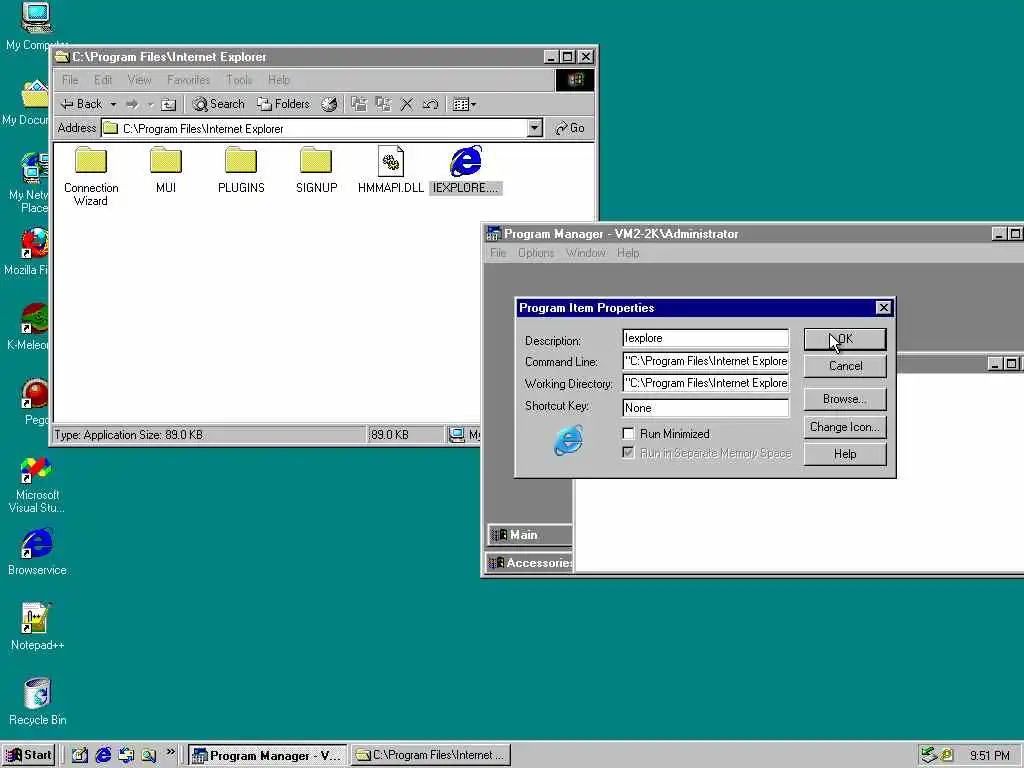Launch Internet Explorer from Quick Launch
Image resolution: width=1024 pixels, height=768 pixels.
[x=103, y=756]
